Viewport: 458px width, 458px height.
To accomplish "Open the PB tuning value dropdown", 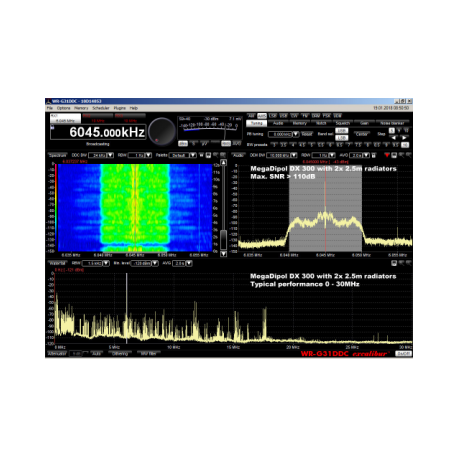I will tap(296, 134).
